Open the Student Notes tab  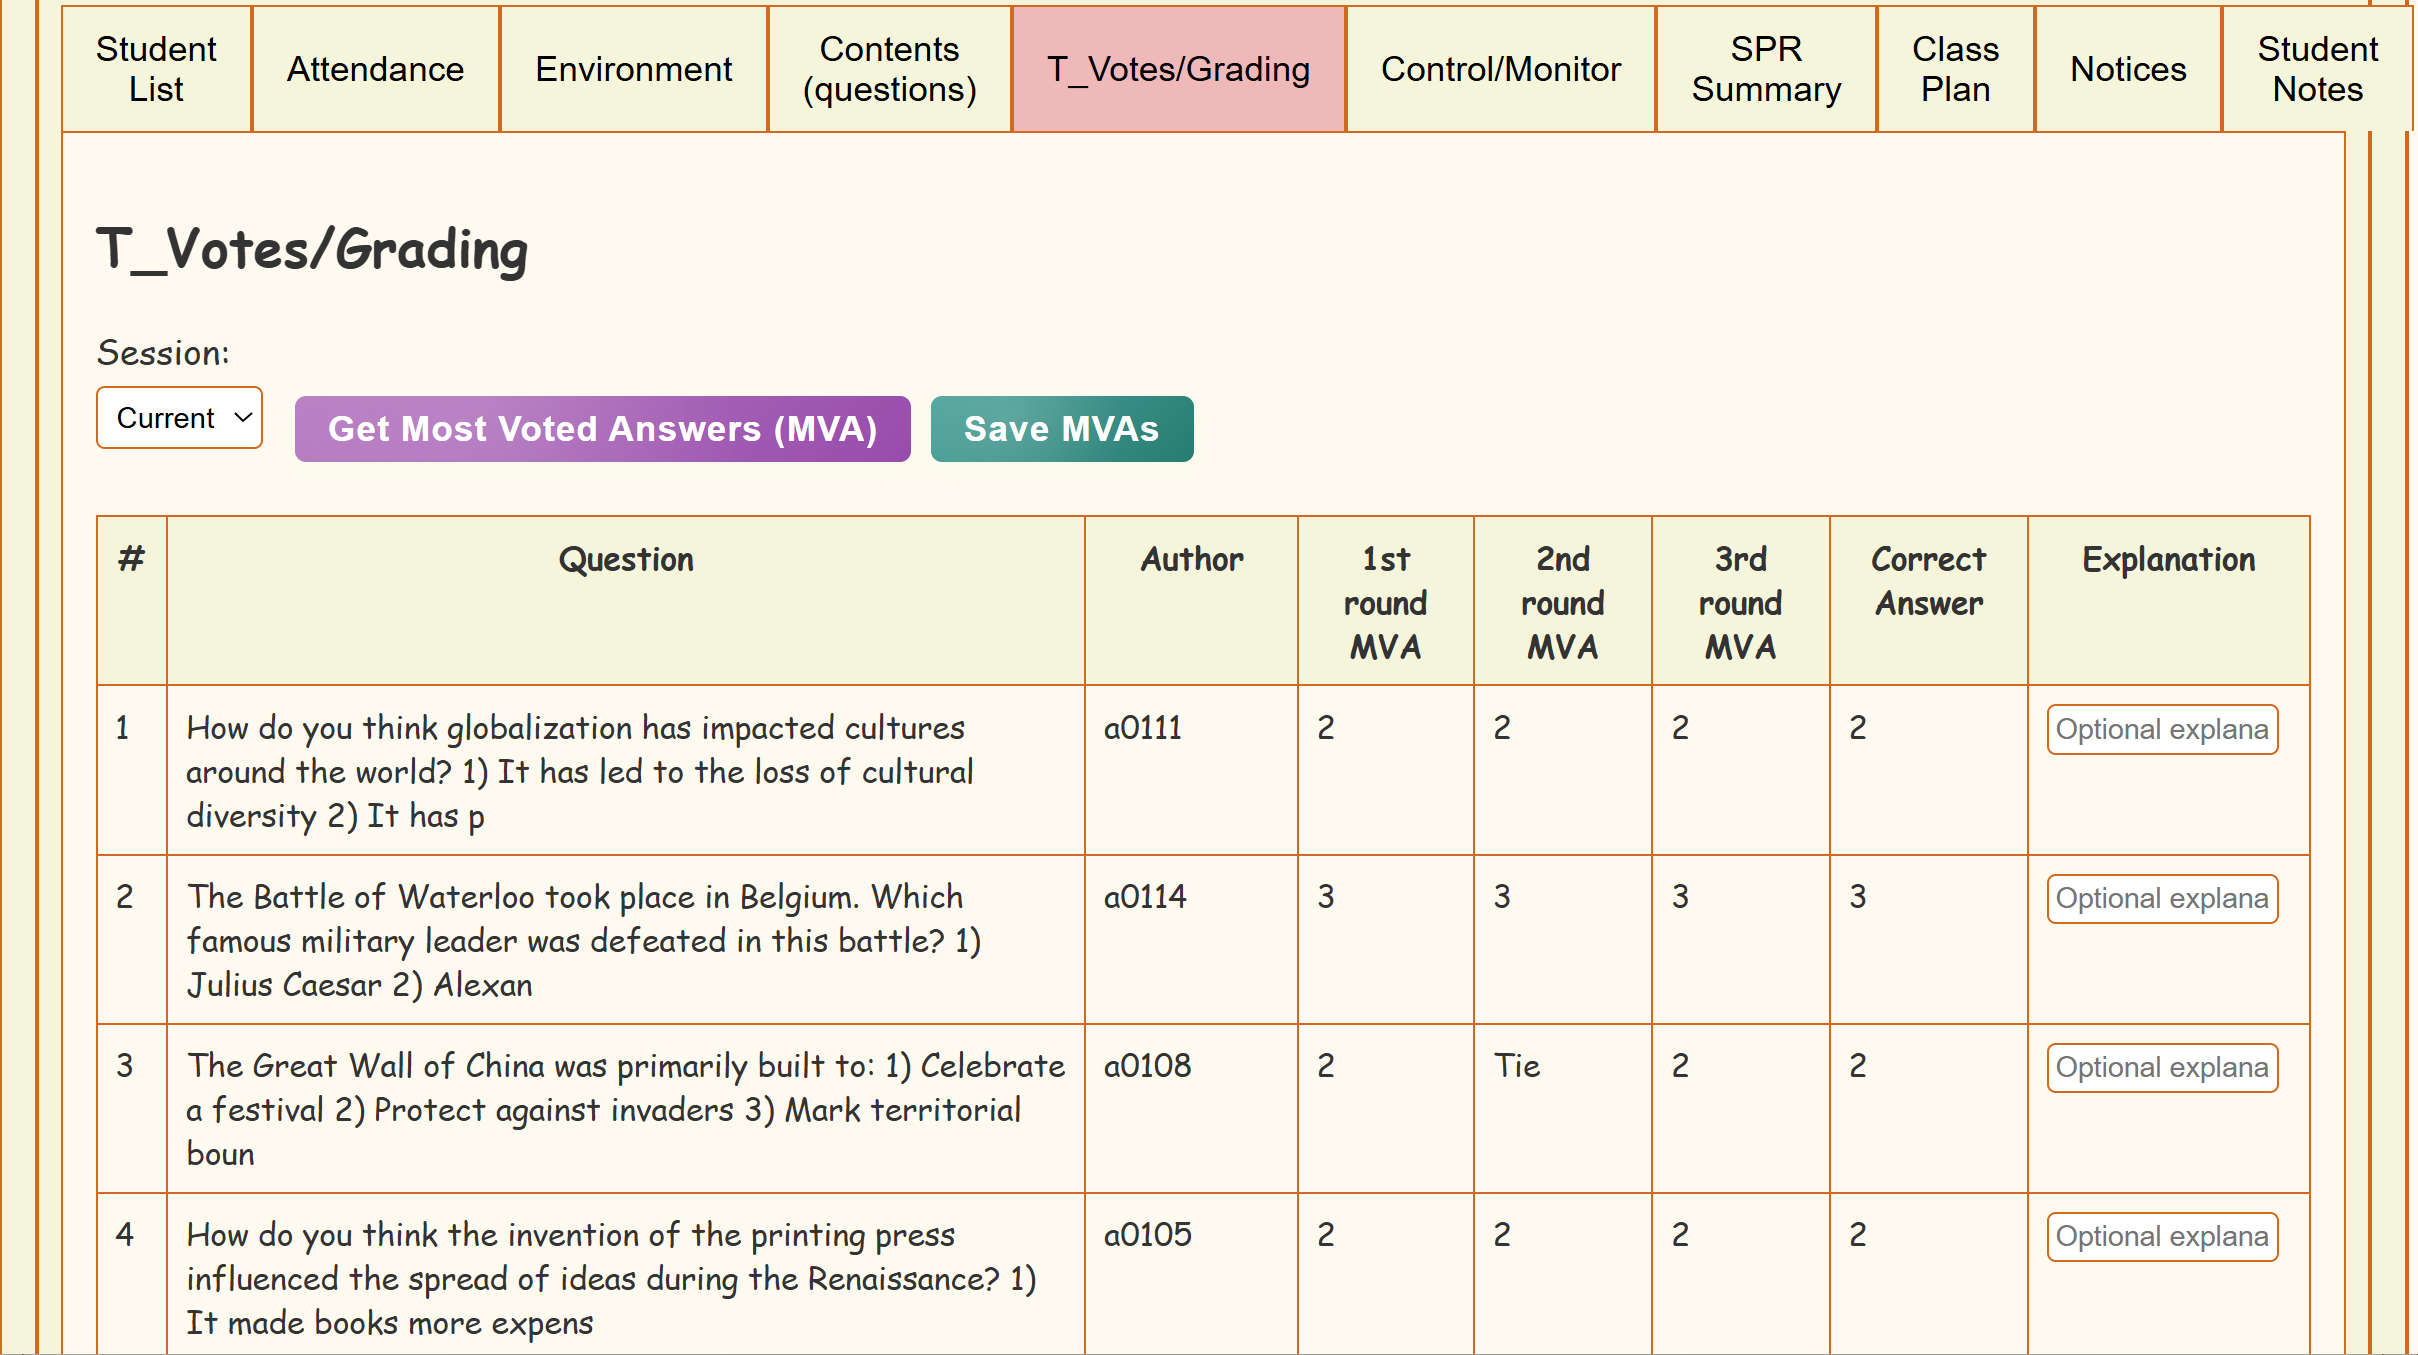2317,69
